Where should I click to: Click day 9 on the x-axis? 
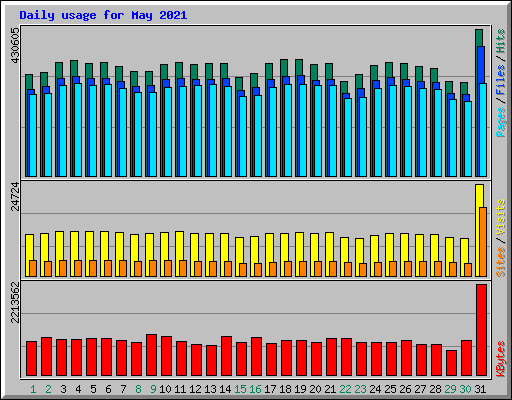click(x=153, y=389)
